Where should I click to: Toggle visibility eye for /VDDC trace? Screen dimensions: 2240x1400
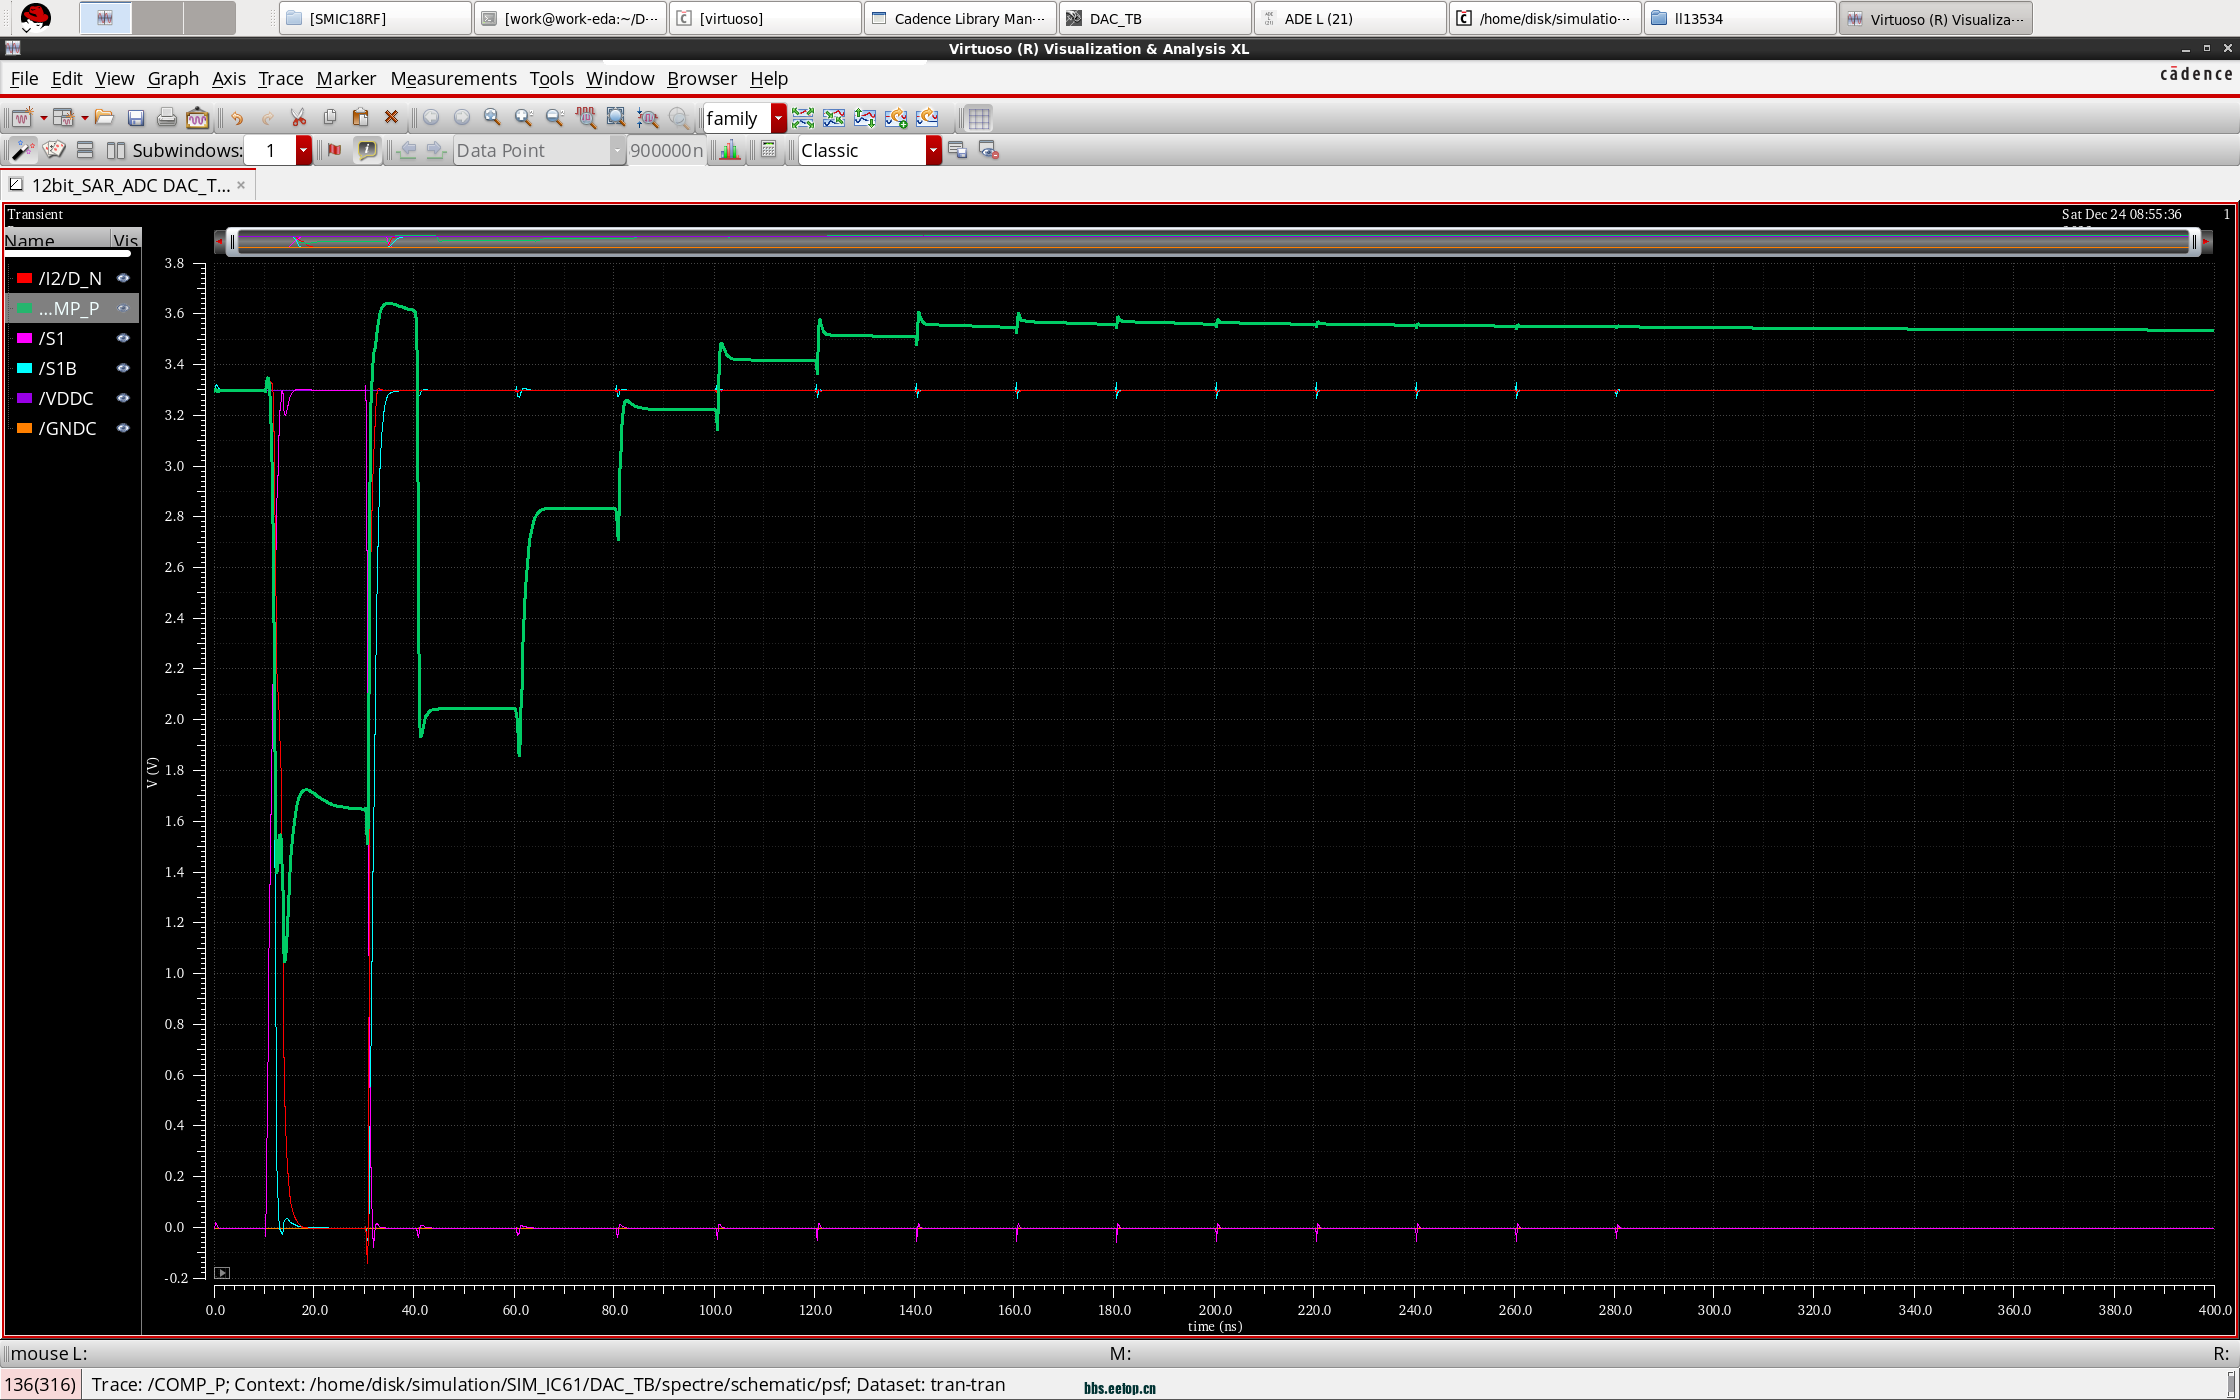coord(123,398)
